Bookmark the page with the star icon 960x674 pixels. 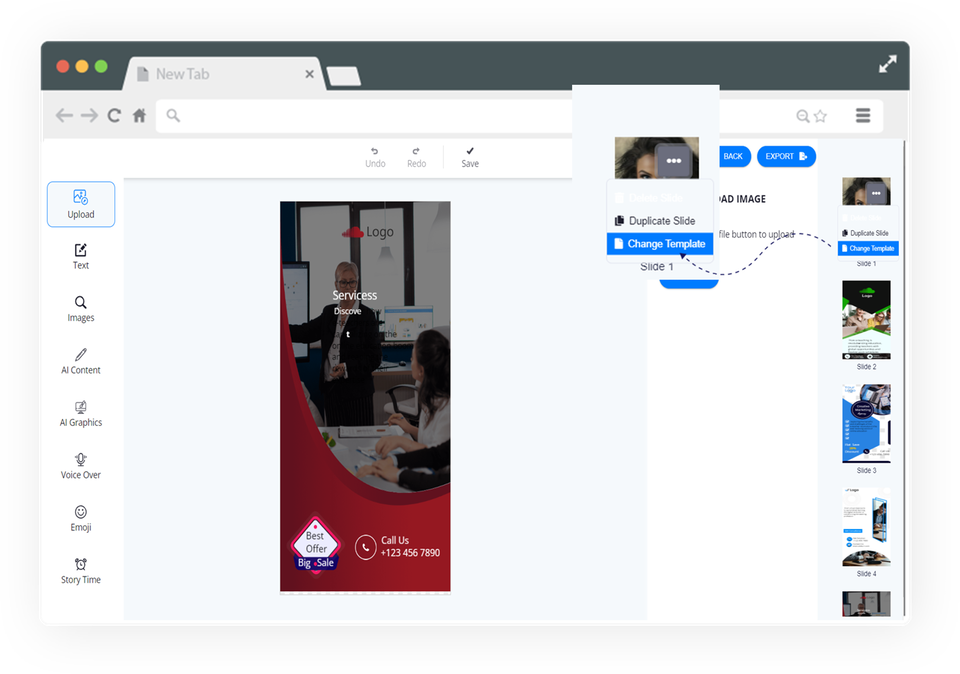[820, 116]
